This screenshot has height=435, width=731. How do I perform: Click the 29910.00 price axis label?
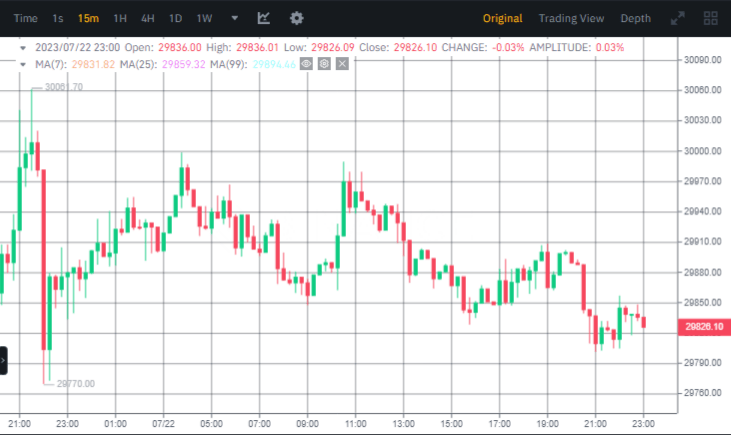[702, 242]
